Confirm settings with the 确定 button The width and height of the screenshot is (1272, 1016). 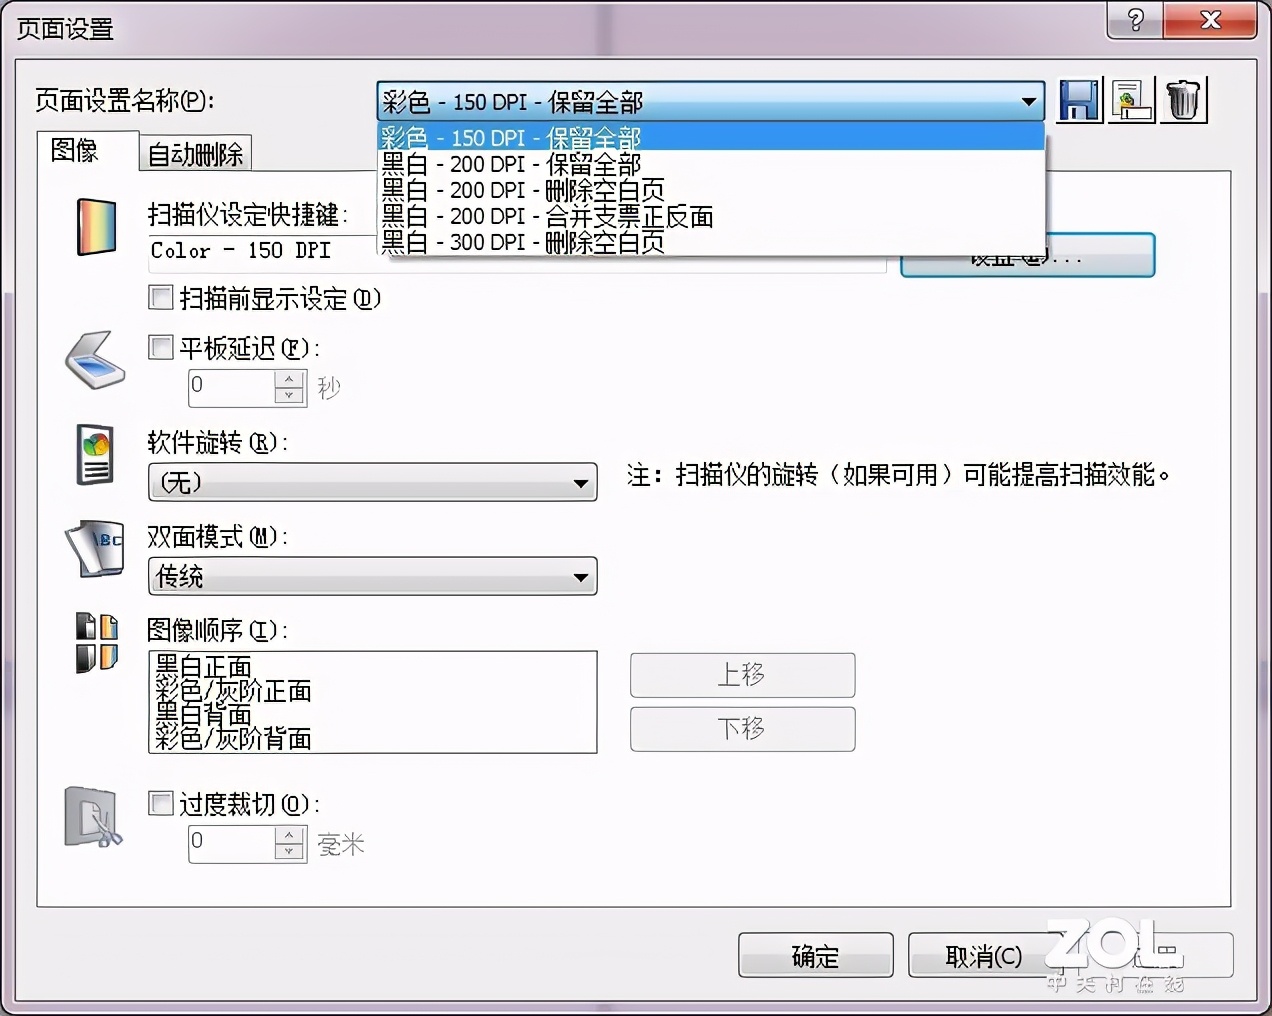[x=815, y=955]
